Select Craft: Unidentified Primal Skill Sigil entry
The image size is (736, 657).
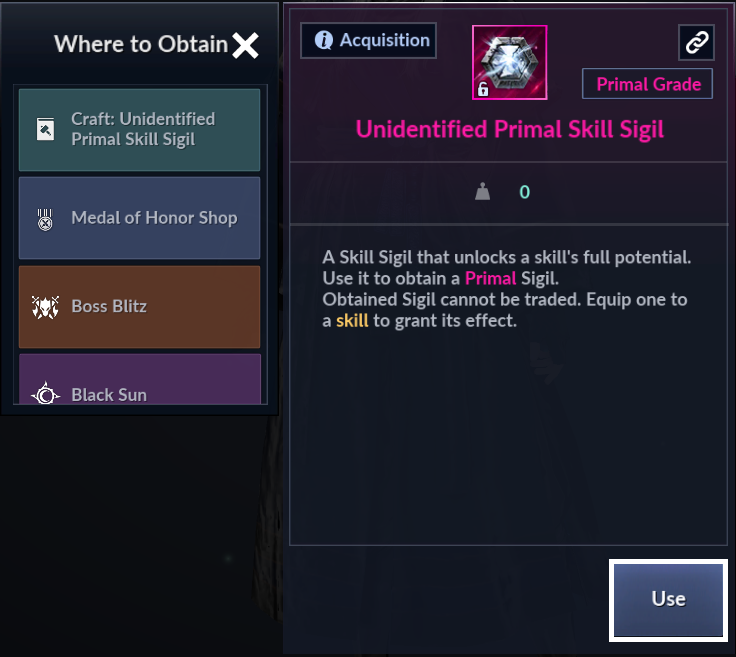click(x=139, y=130)
